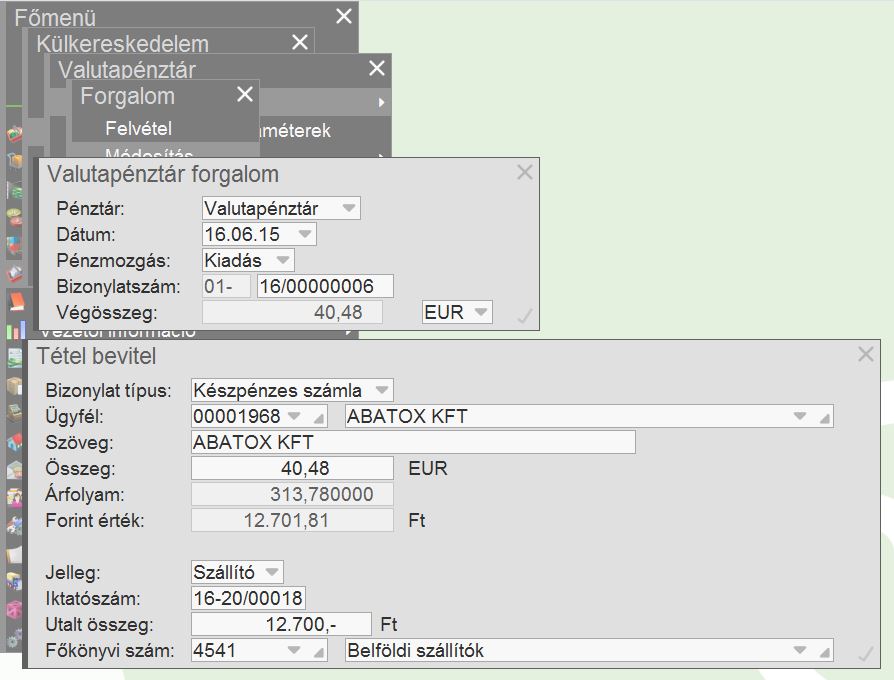Click the Iktatószám field 16-20/00018
Screen dimensions: 894x680
click(x=249, y=598)
